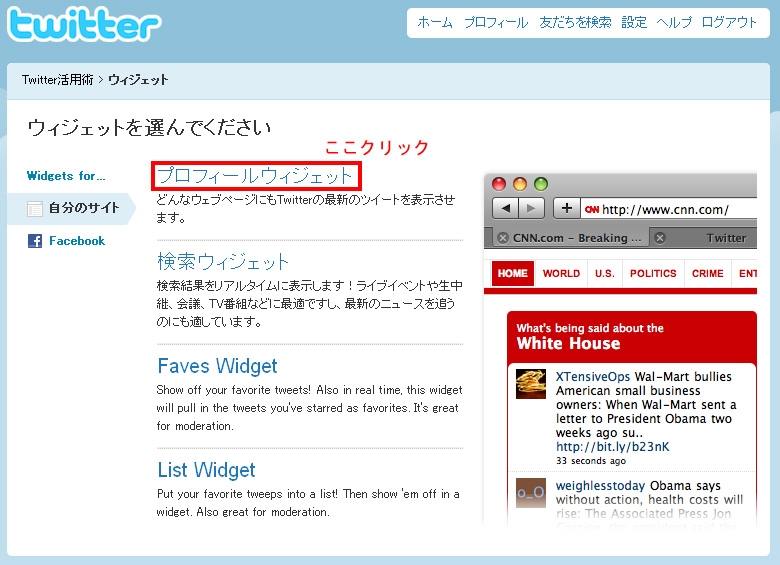Click the XTensiveOps avatar thumbnail

pos(531,384)
